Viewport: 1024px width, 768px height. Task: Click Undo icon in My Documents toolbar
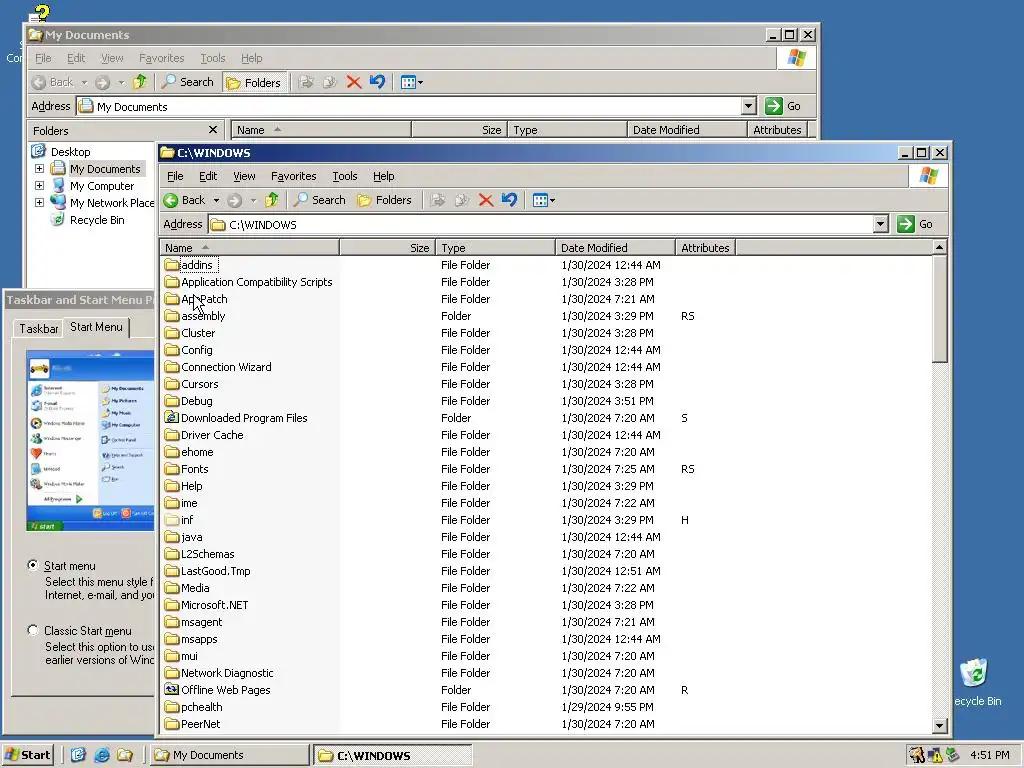click(377, 82)
